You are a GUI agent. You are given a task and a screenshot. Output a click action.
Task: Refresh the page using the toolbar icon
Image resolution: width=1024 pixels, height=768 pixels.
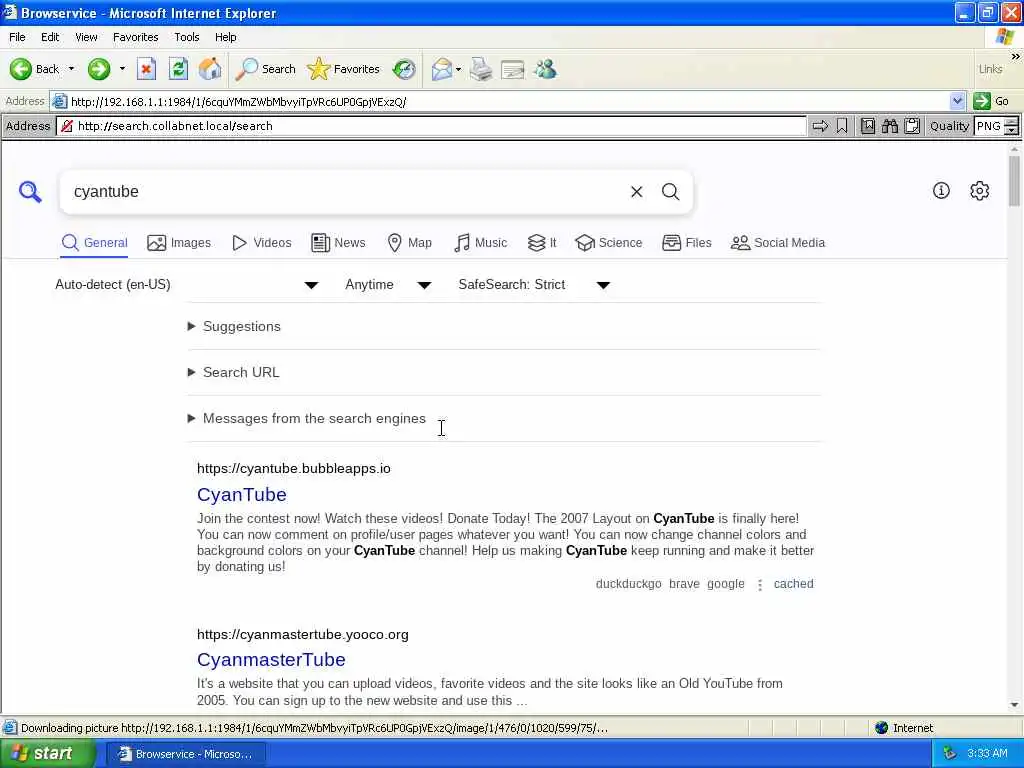[x=178, y=69]
